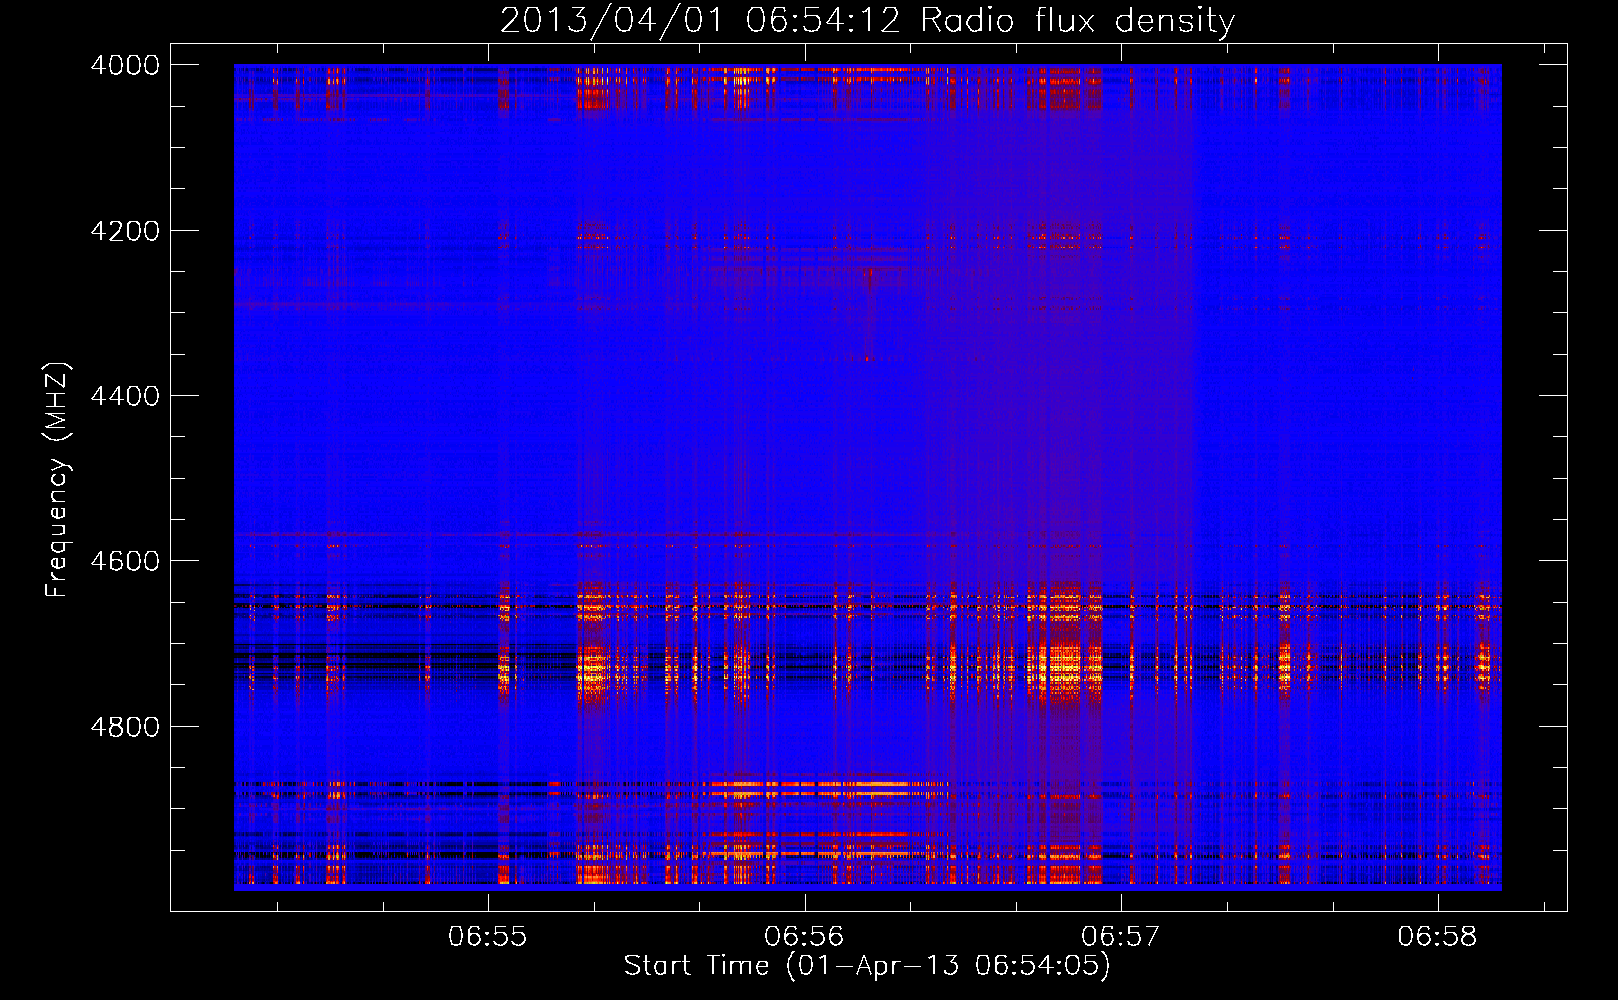The width and height of the screenshot is (1618, 1000).
Task: Click the 4800 frequency tick label
Action: [125, 726]
